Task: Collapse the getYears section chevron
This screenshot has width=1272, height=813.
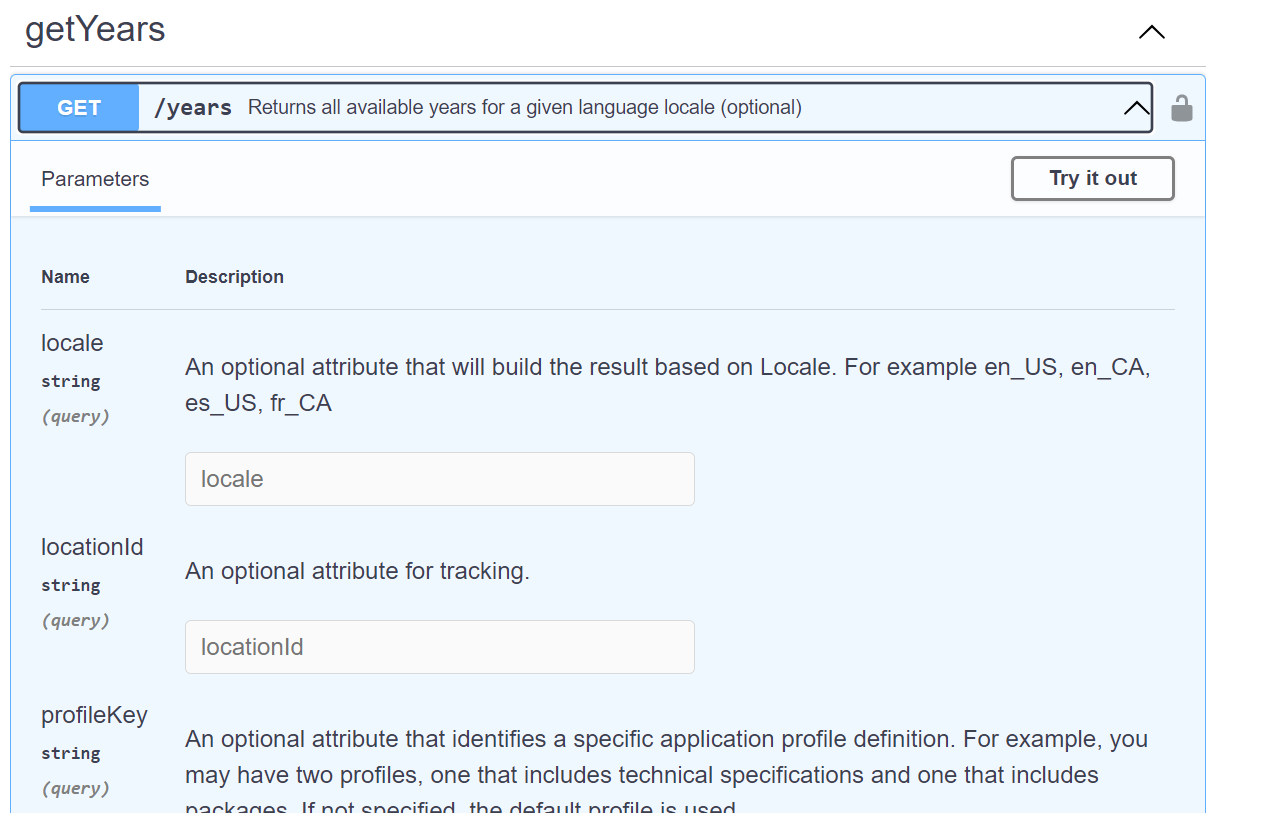Action: pos(1151,32)
